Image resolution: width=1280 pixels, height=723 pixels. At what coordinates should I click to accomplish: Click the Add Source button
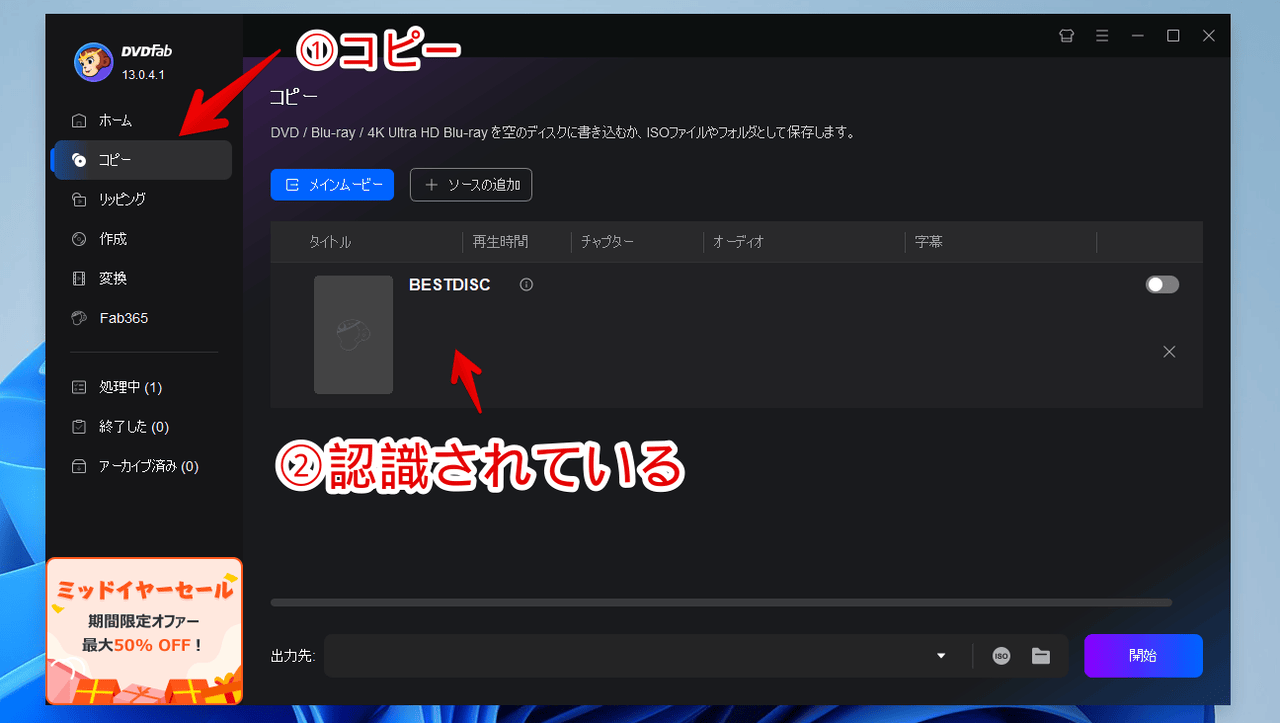pyautogui.click(x=471, y=185)
